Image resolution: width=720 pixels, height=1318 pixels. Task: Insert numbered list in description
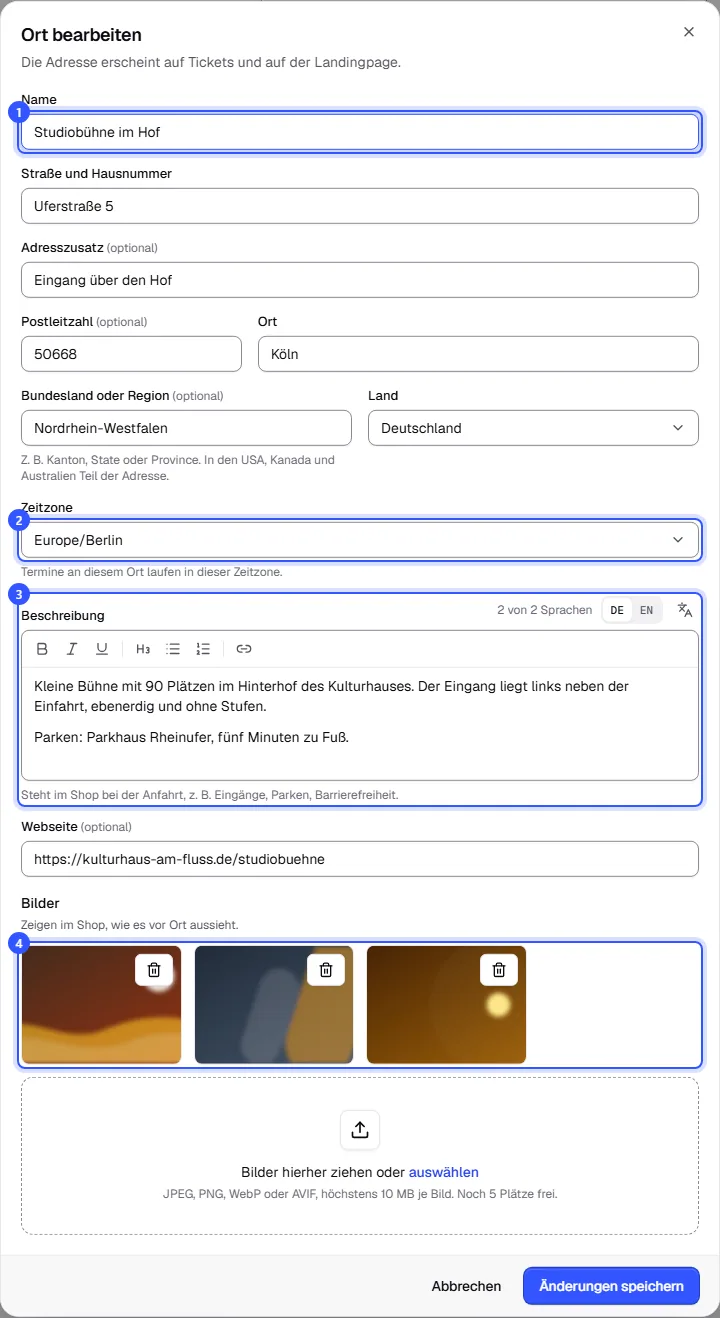pyautogui.click(x=203, y=649)
